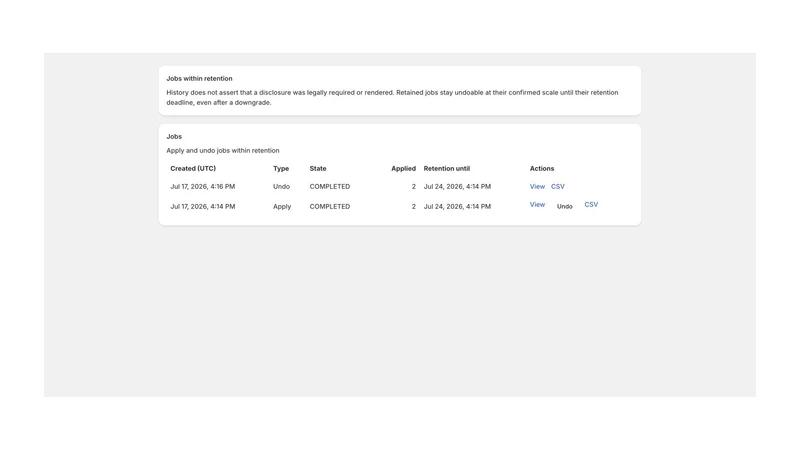Click retention date in the Undo row

click(x=457, y=187)
